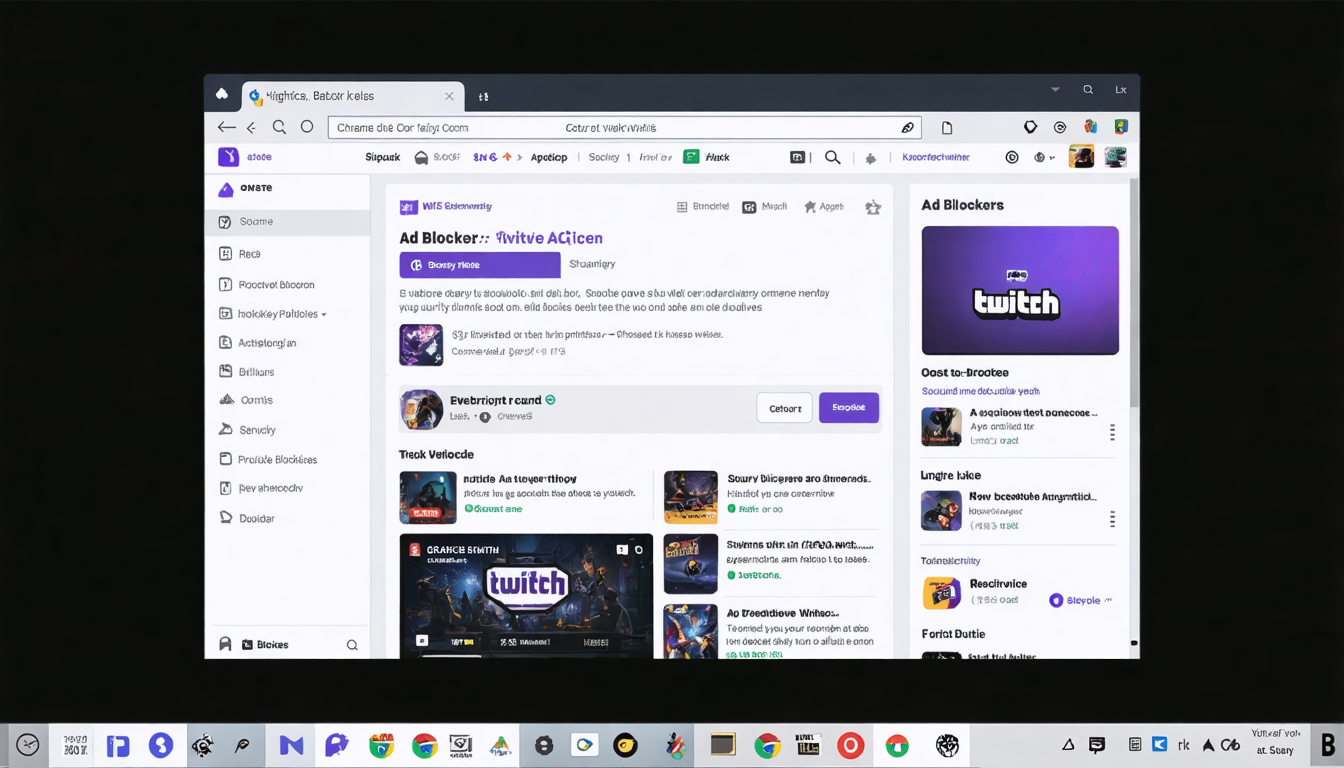Viewport: 1344px width, 768px height.
Task: Click the green Hack icon in top navigation
Action: tap(692, 157)
